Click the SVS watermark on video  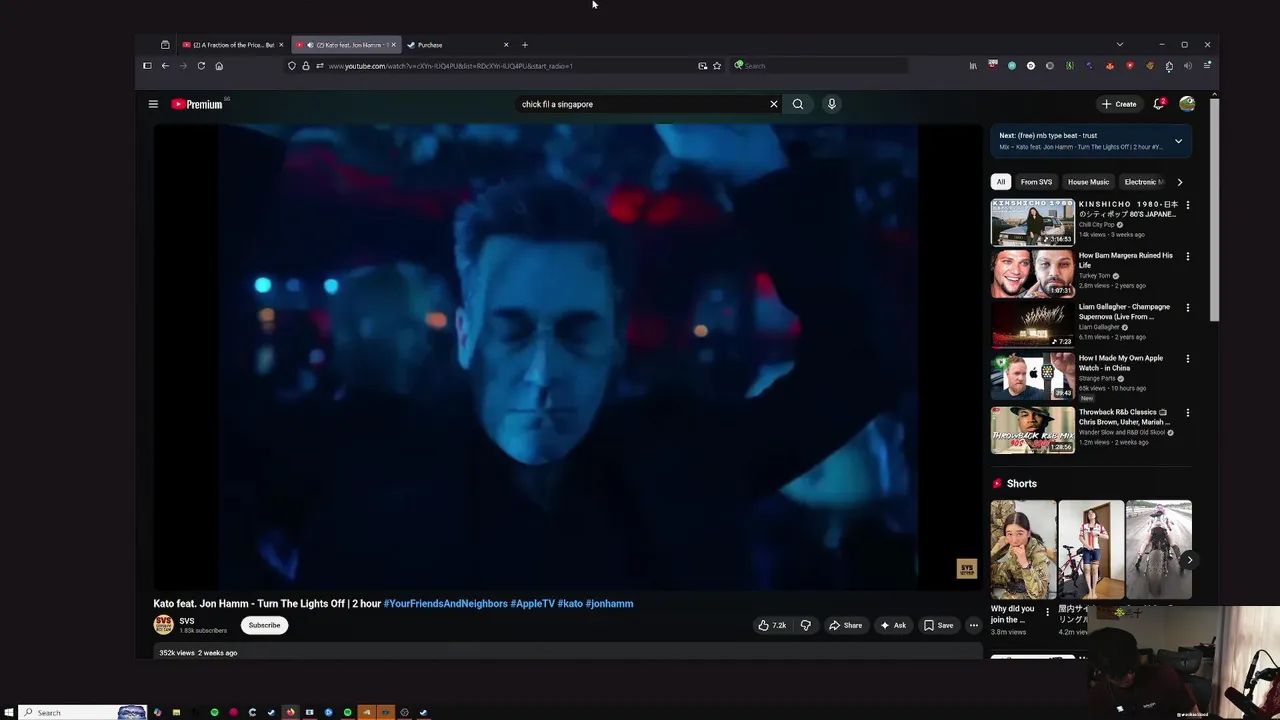[966, 569]
